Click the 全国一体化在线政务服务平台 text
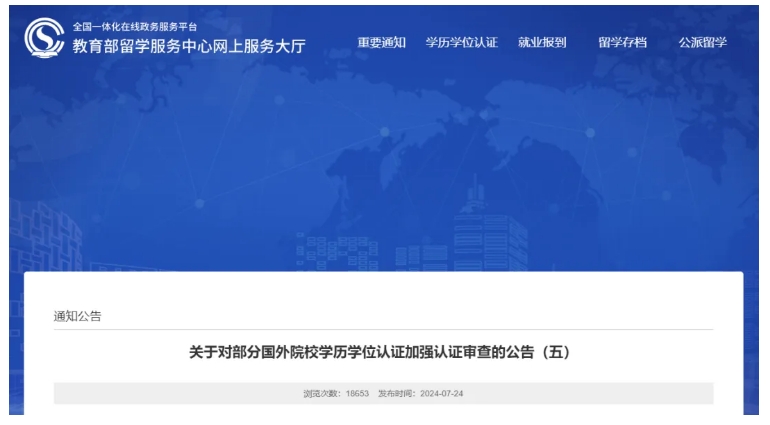Viewport: 770px width, 425px height. pyautogui.click(x=135, y=27)
